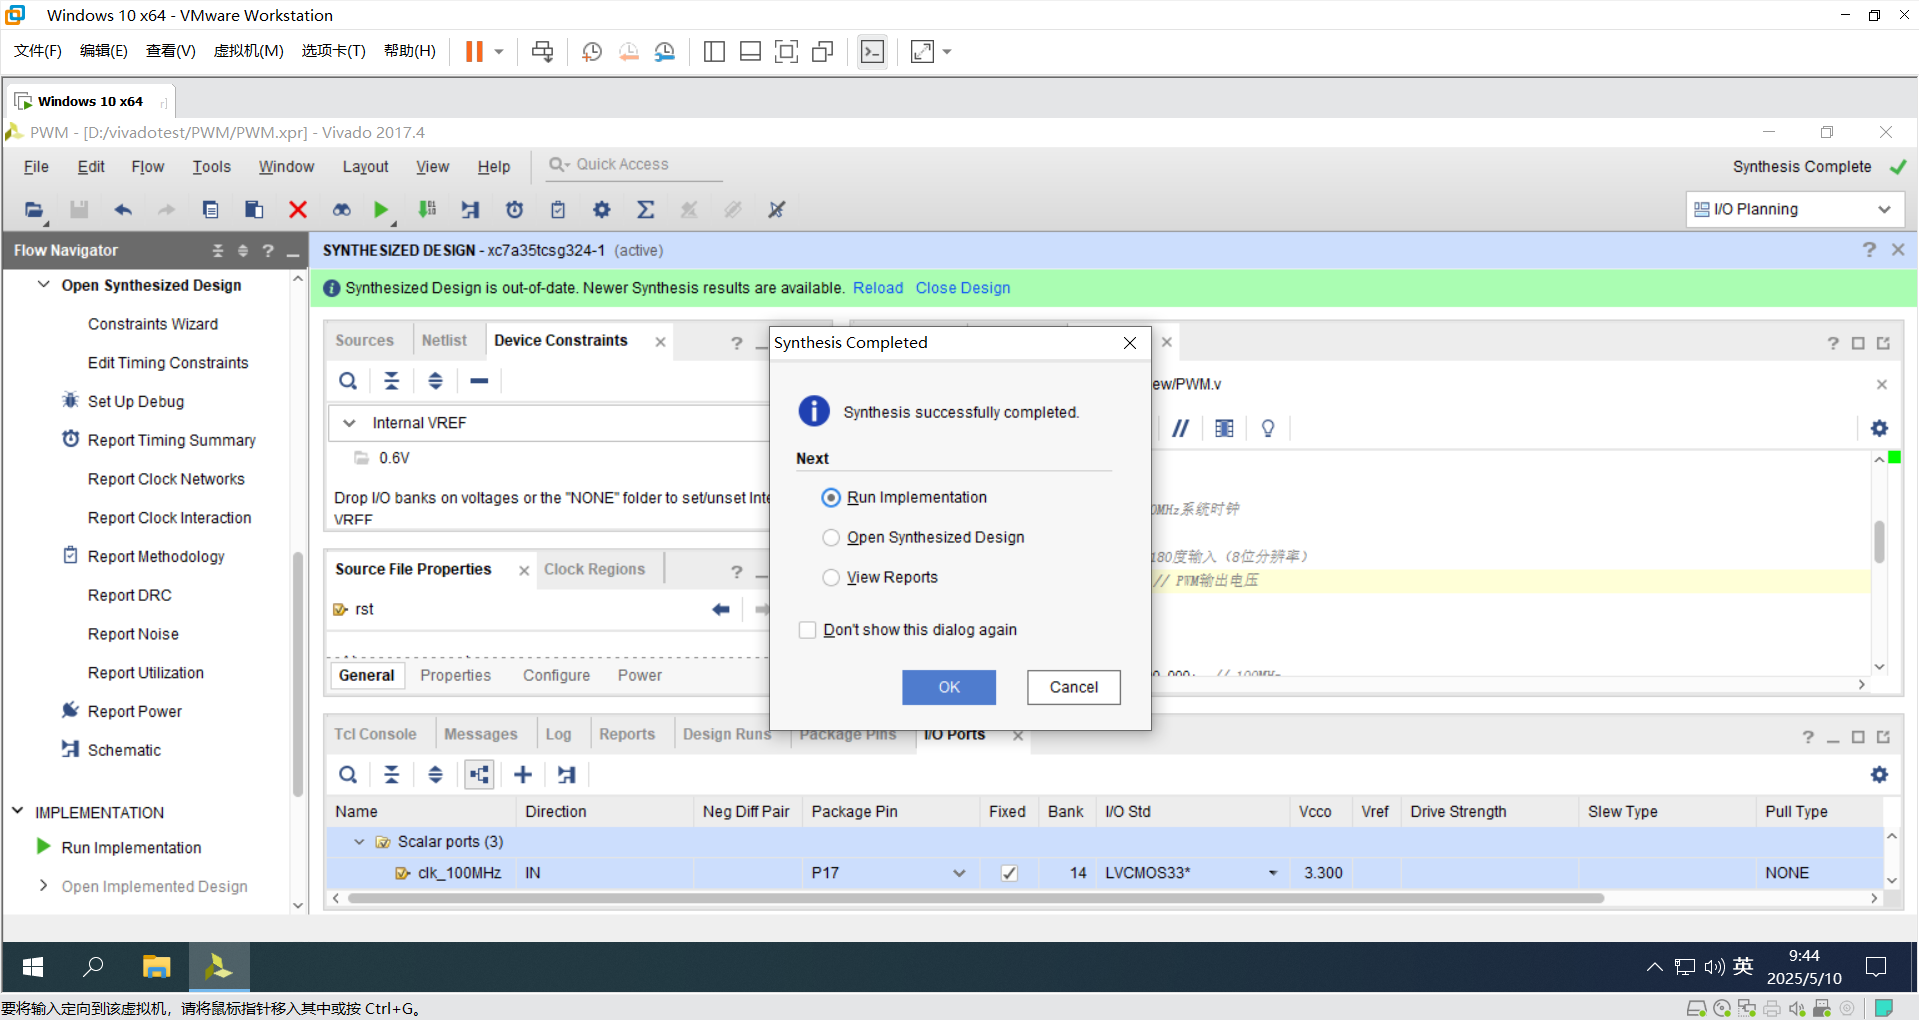Switch to Clock Regions tab
Viewport: 1919px width, 1020px height.
[594, 569]
